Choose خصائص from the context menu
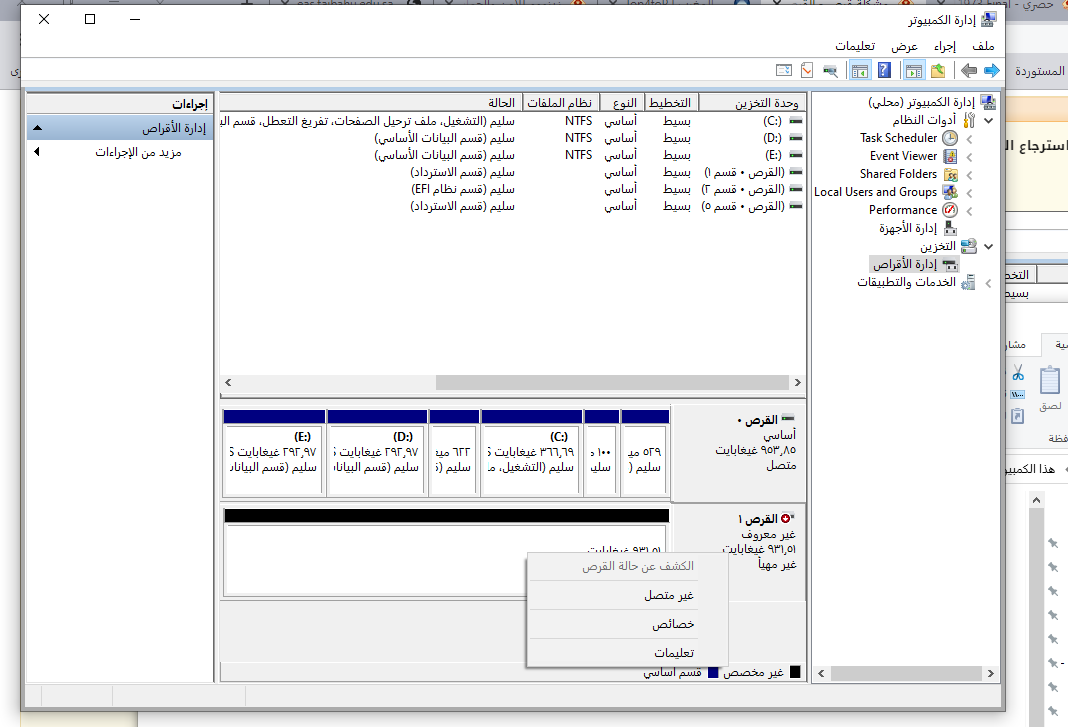The width and height of the screenshot is (1068, 727). click(673, 624)
